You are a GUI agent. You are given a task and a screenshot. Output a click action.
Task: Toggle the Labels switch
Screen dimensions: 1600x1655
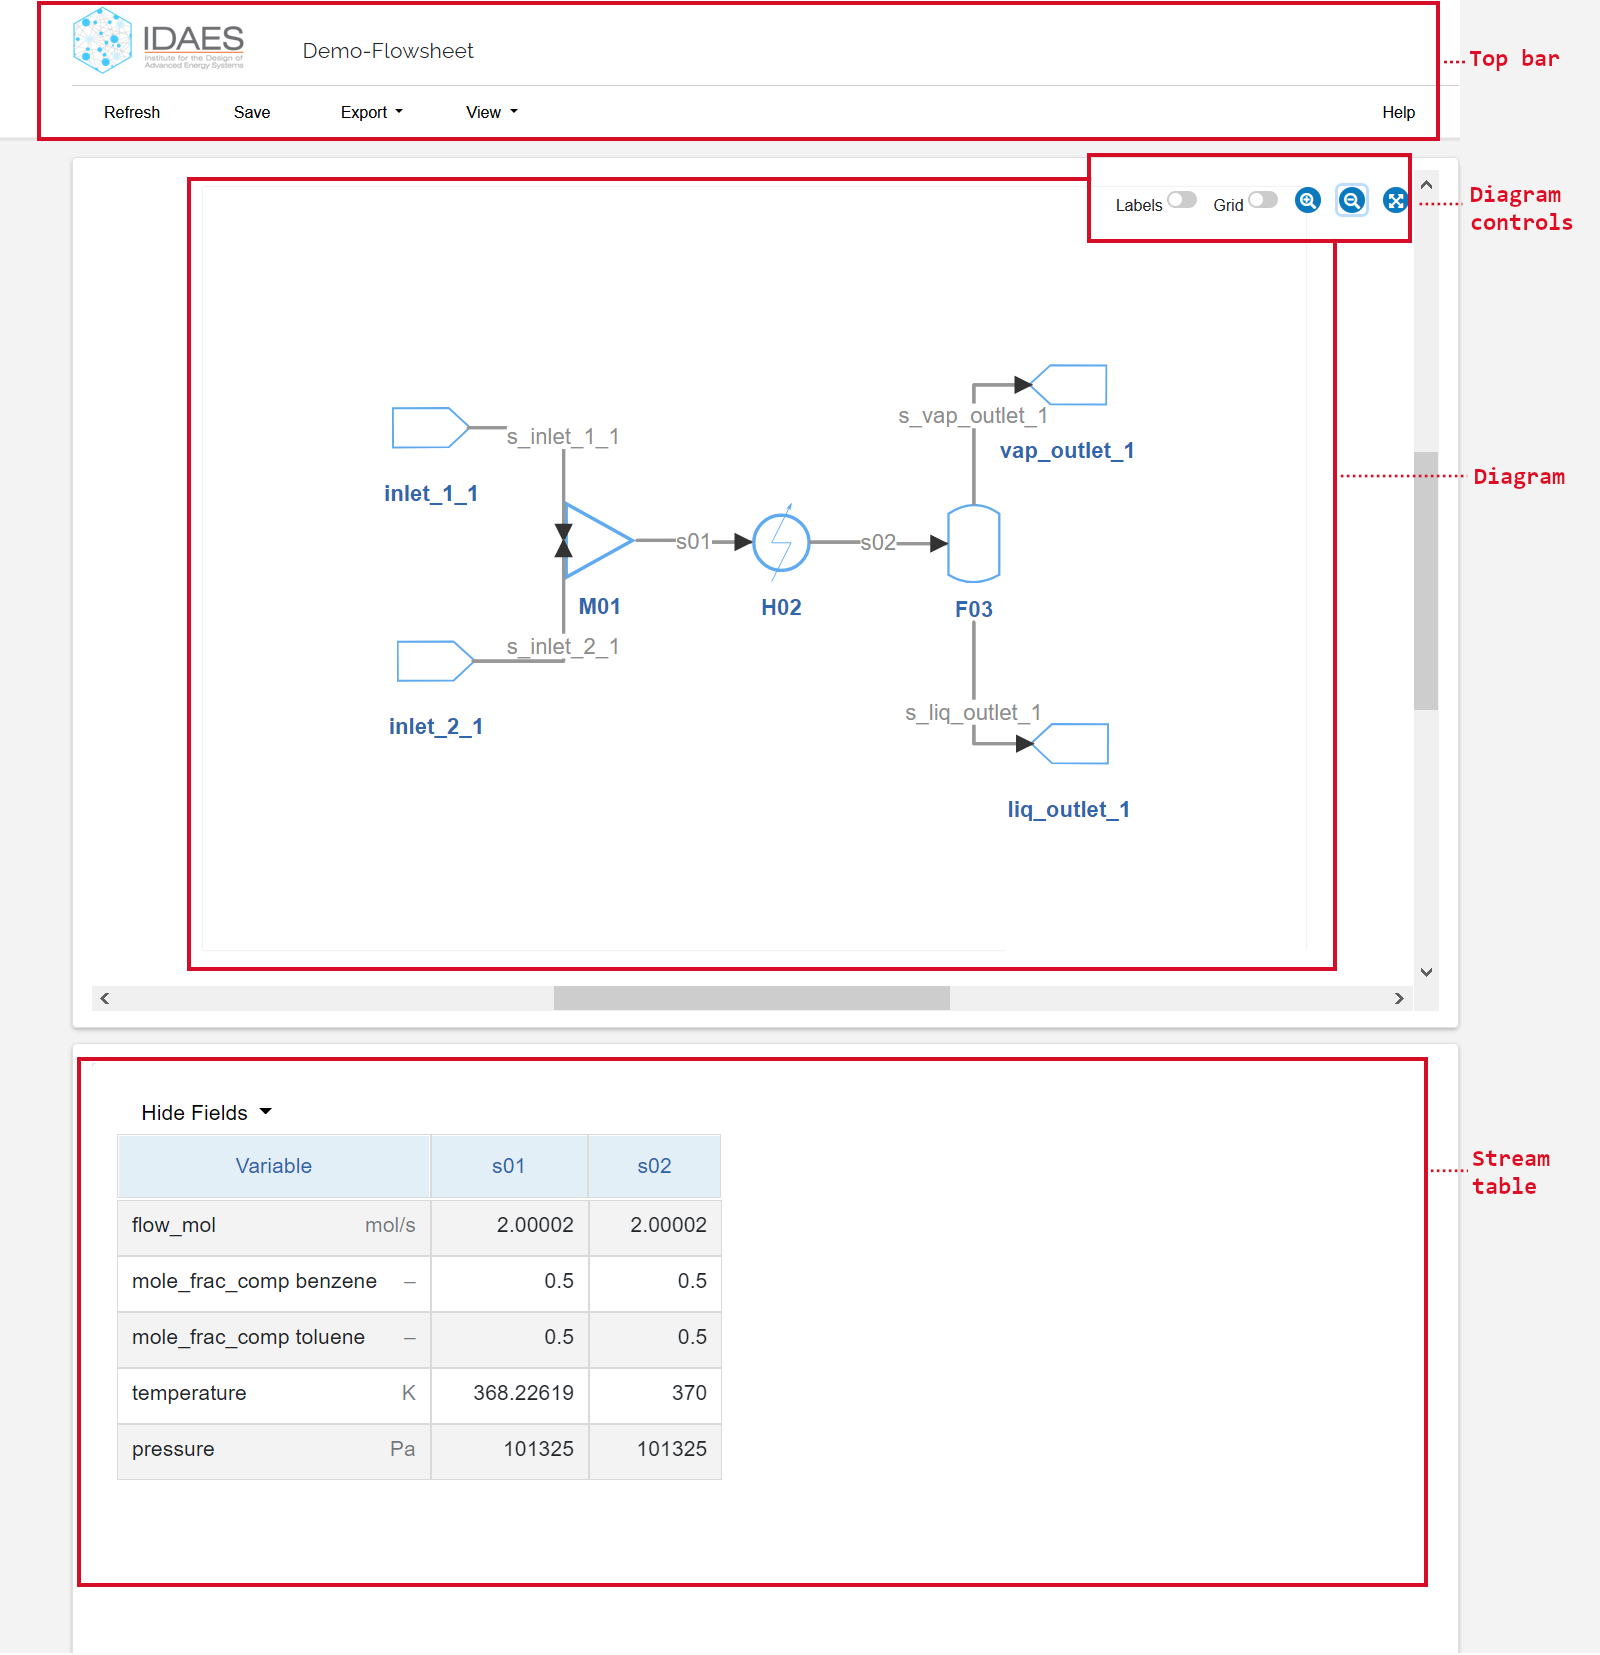click(1182, 200)
